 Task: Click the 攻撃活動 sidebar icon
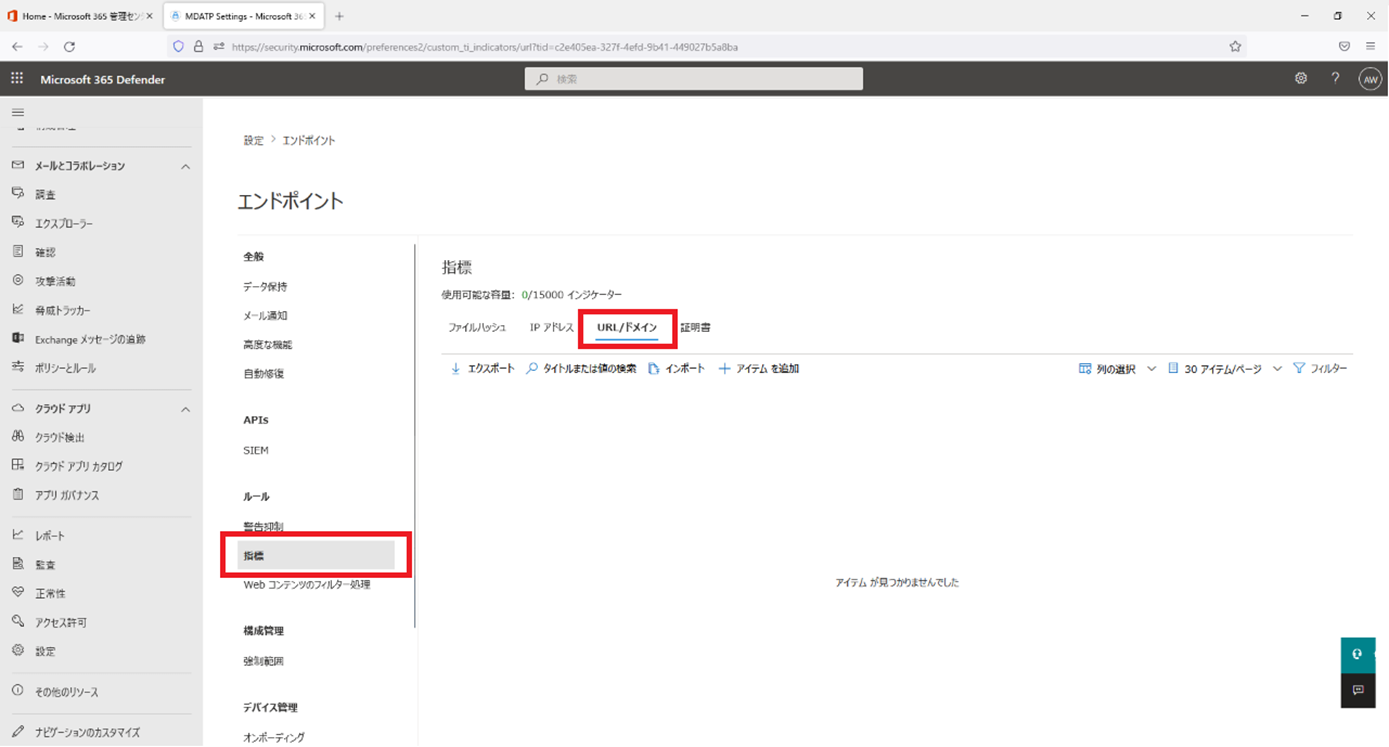[x=17, y=281]
